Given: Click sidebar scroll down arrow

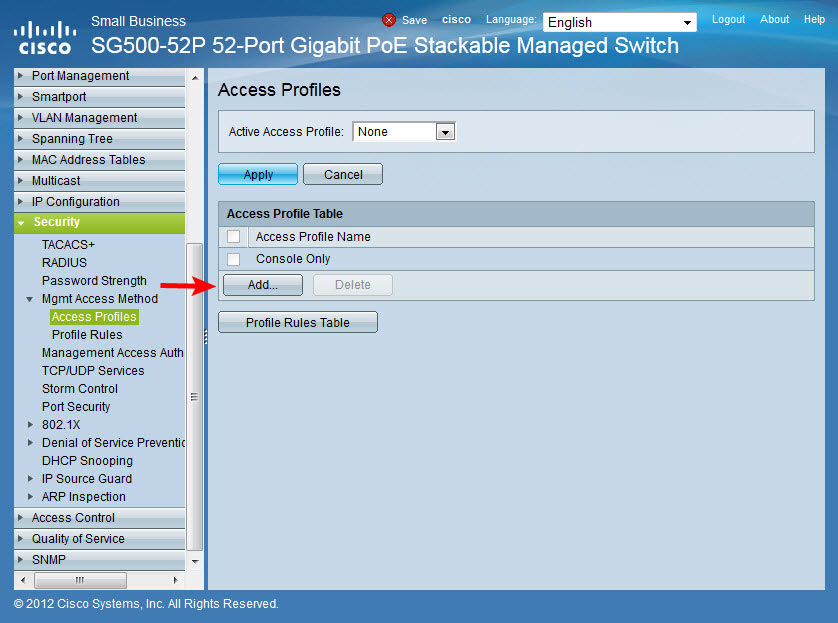Looking at the screenshot, I should [195, 561].
